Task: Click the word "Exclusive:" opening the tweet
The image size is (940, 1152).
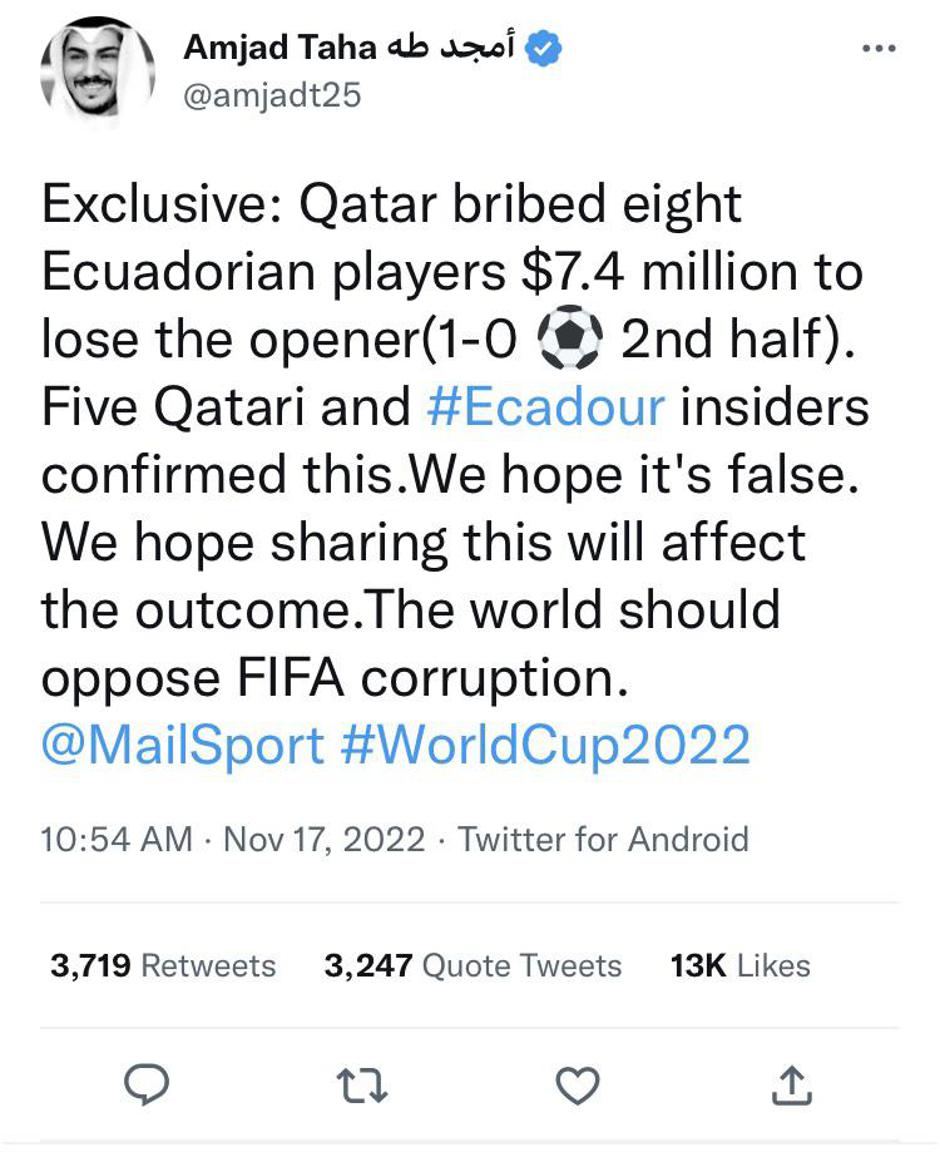Action: tap(162, 204)
